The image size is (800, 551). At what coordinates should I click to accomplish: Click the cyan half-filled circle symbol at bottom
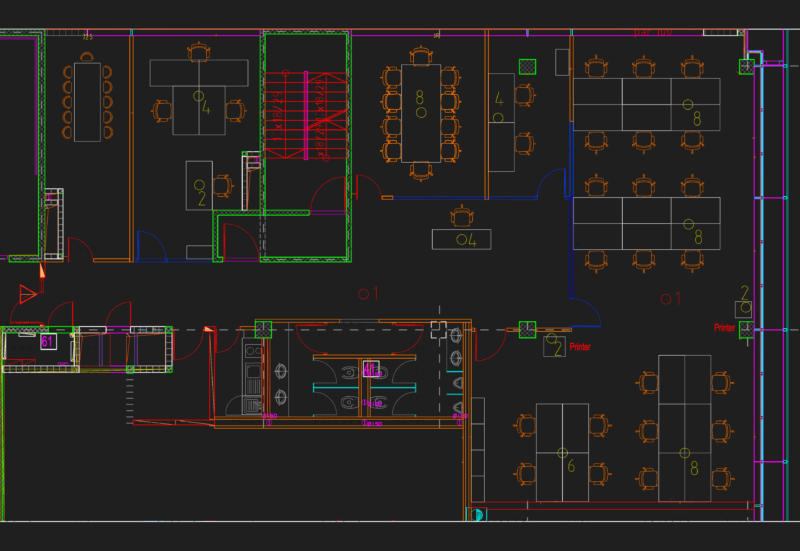(x=478, y=514)
